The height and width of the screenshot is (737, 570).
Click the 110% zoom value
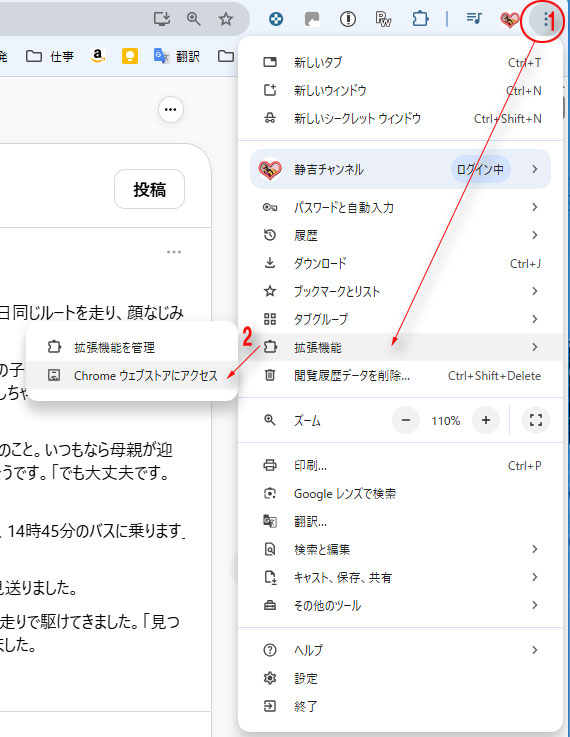pos(445,421)
